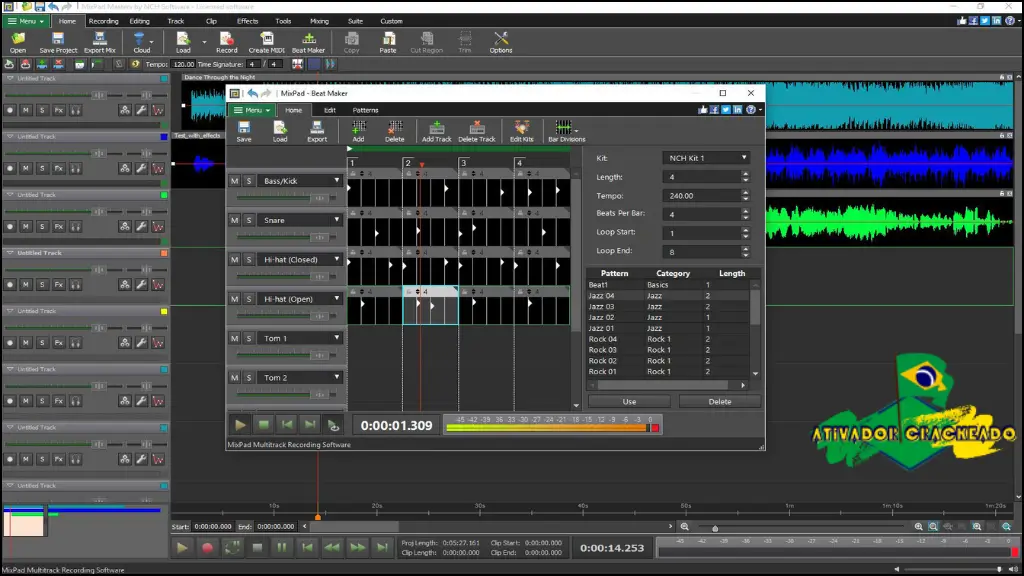Click Category column header
This screenshot has width=1024, height=576.
click(673, 274)
